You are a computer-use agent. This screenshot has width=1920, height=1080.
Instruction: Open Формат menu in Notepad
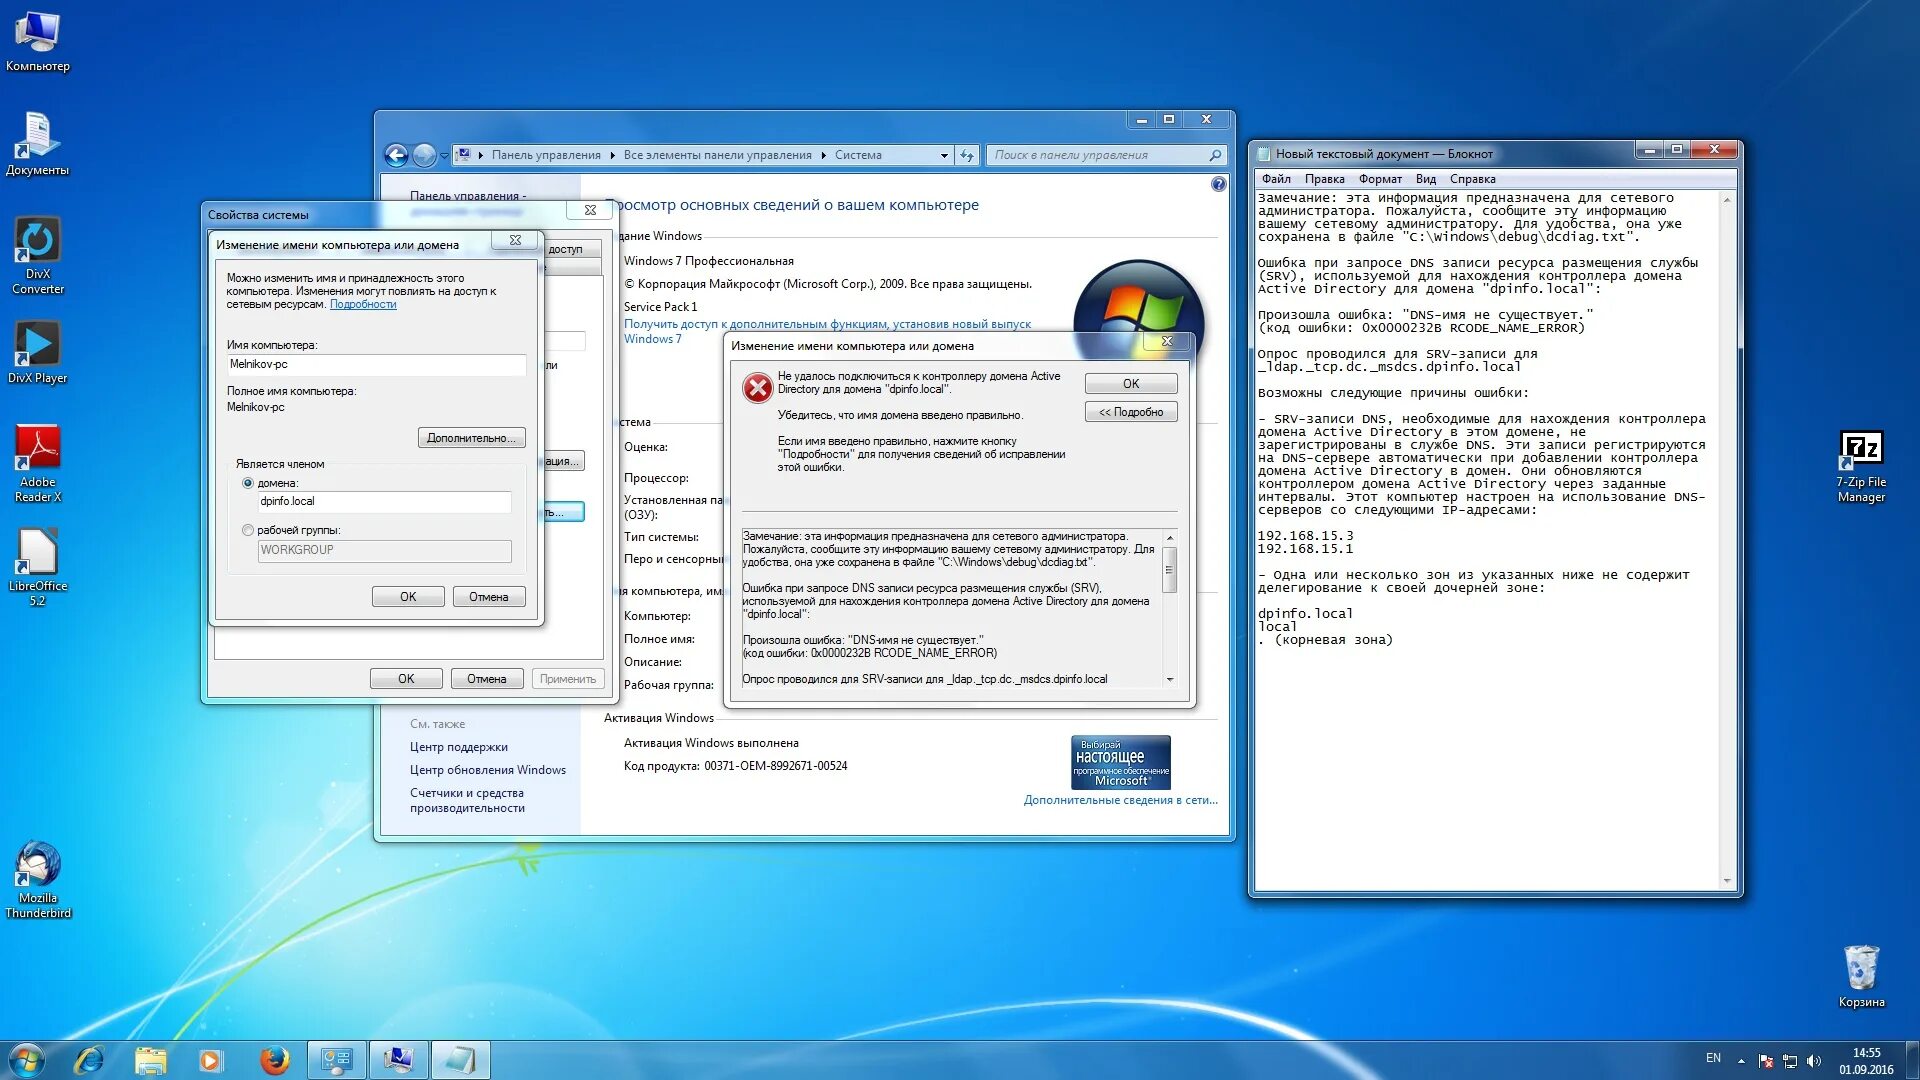1379,179
